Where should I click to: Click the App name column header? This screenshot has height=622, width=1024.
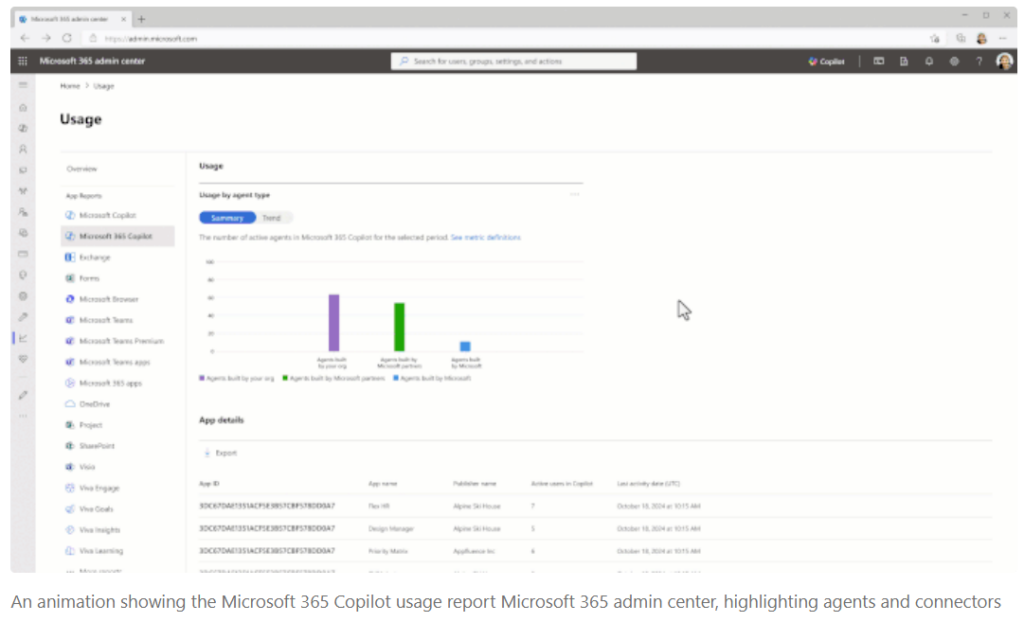383,483
